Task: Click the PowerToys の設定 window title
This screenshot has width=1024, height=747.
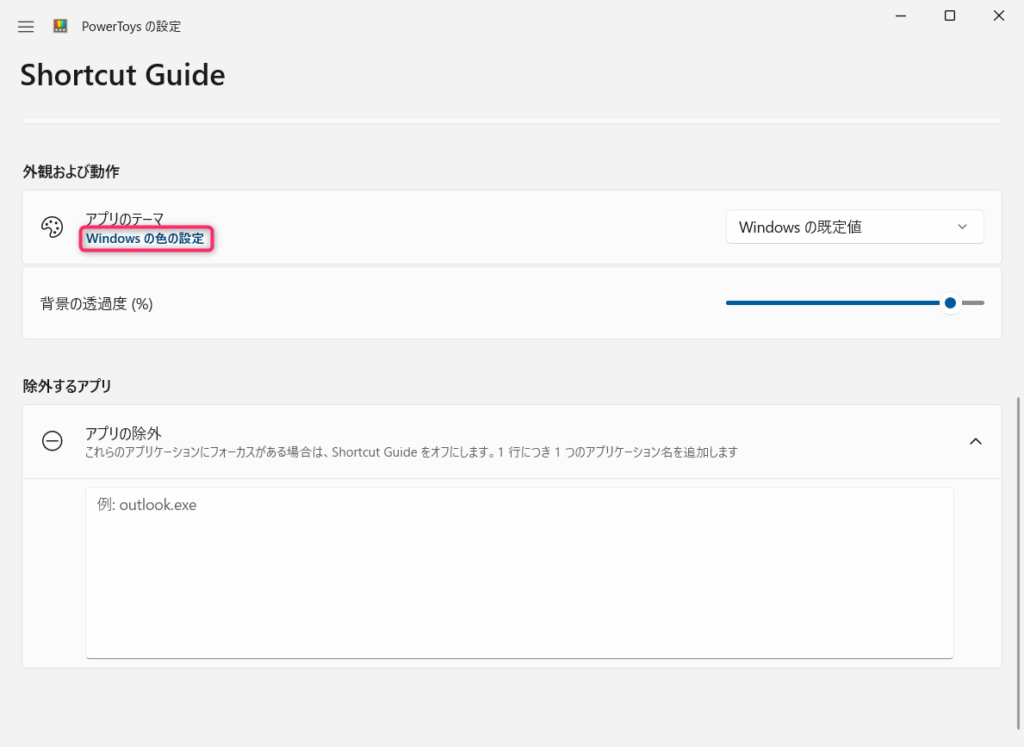Action: coord(131,27)
